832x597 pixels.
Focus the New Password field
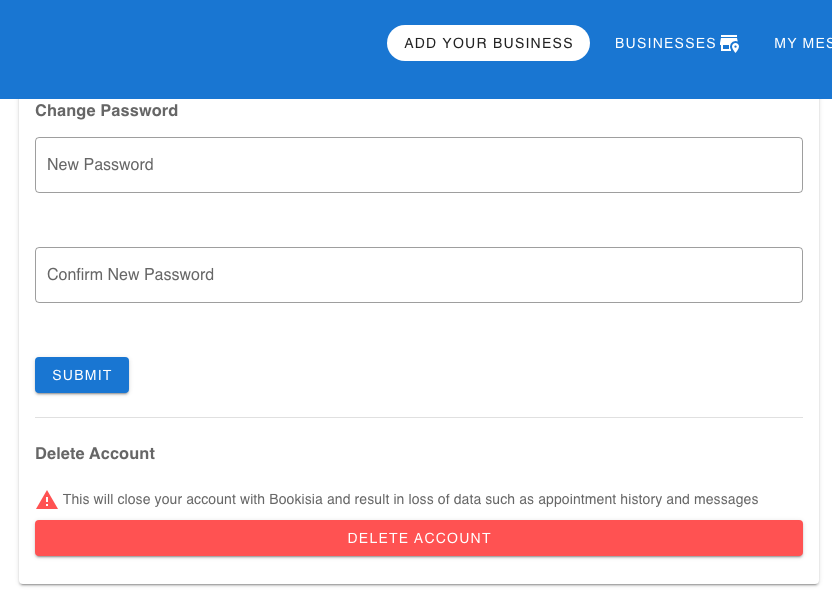pyautogui.click(x=418, y=165)
